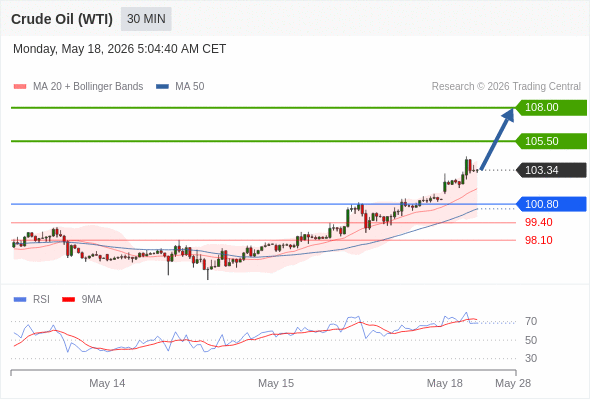Click the May 15 date axis label

coord(276,383)
